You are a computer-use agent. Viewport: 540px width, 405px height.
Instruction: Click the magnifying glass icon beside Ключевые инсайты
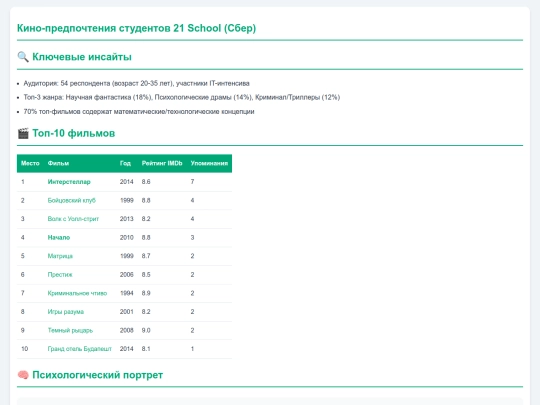pos(23,57)
